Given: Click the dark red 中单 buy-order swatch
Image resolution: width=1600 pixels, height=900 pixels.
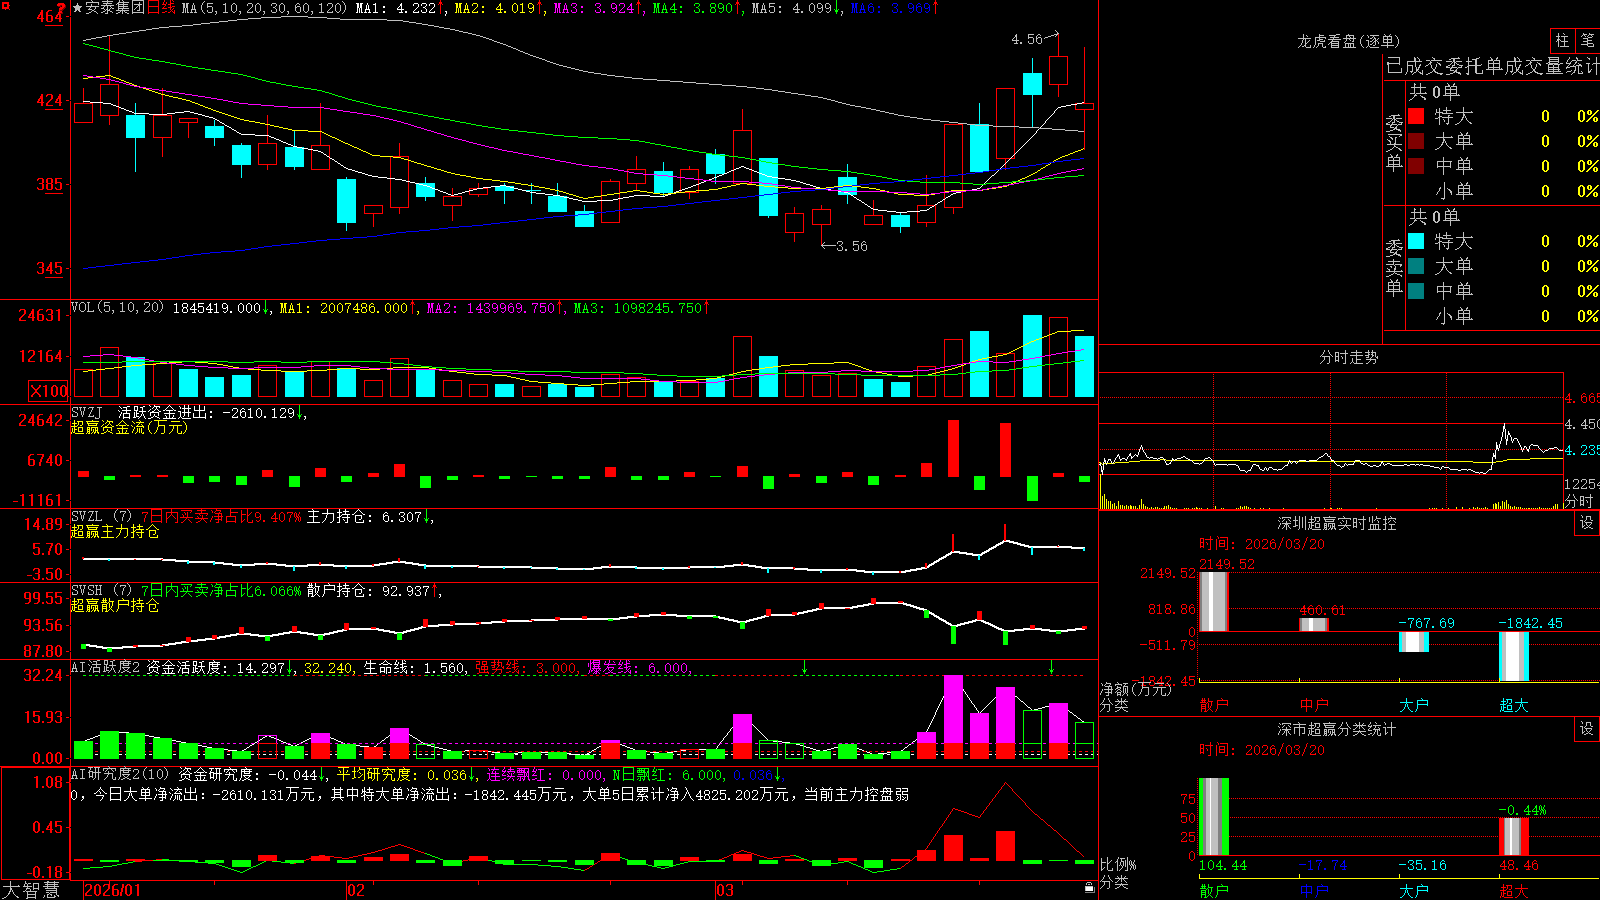Looking at the screenshot, I should tap(1416, 165).
